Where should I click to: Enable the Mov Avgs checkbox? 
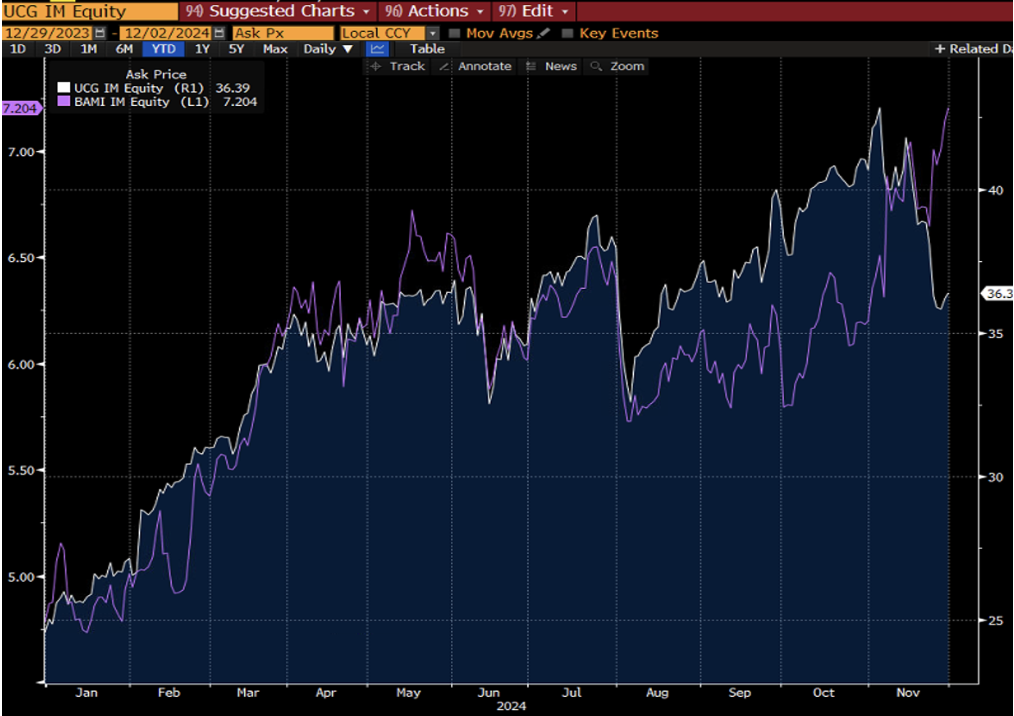pos(454,33)
